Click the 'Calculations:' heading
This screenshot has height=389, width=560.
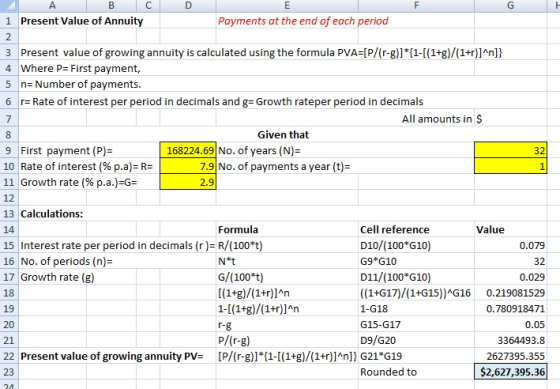point(51,214)
